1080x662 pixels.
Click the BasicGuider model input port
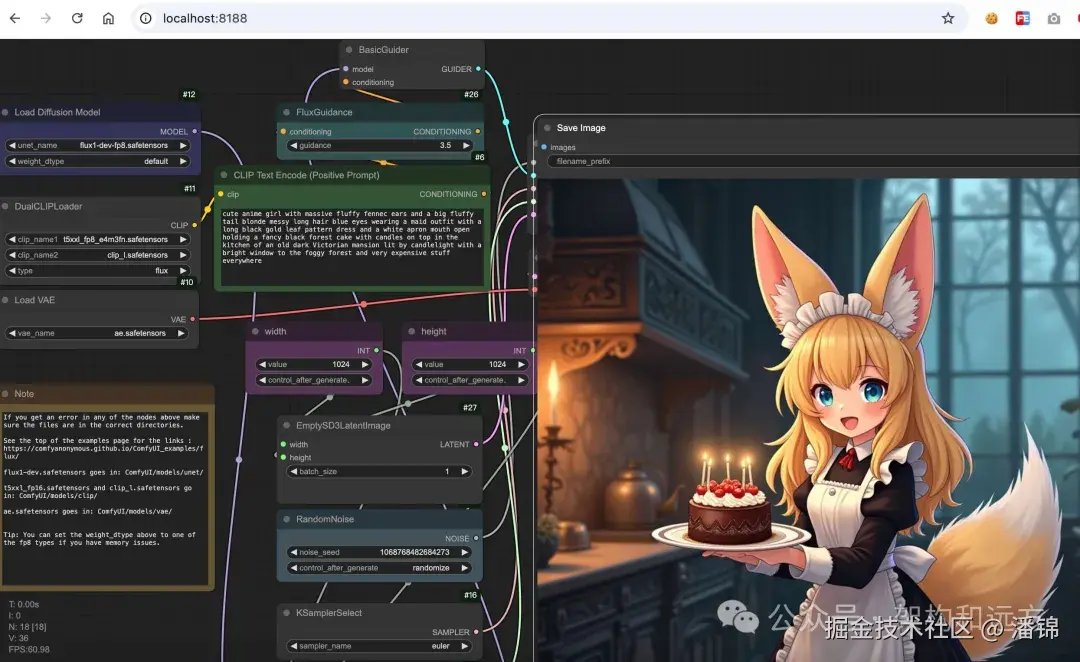(x=346, y=69)
